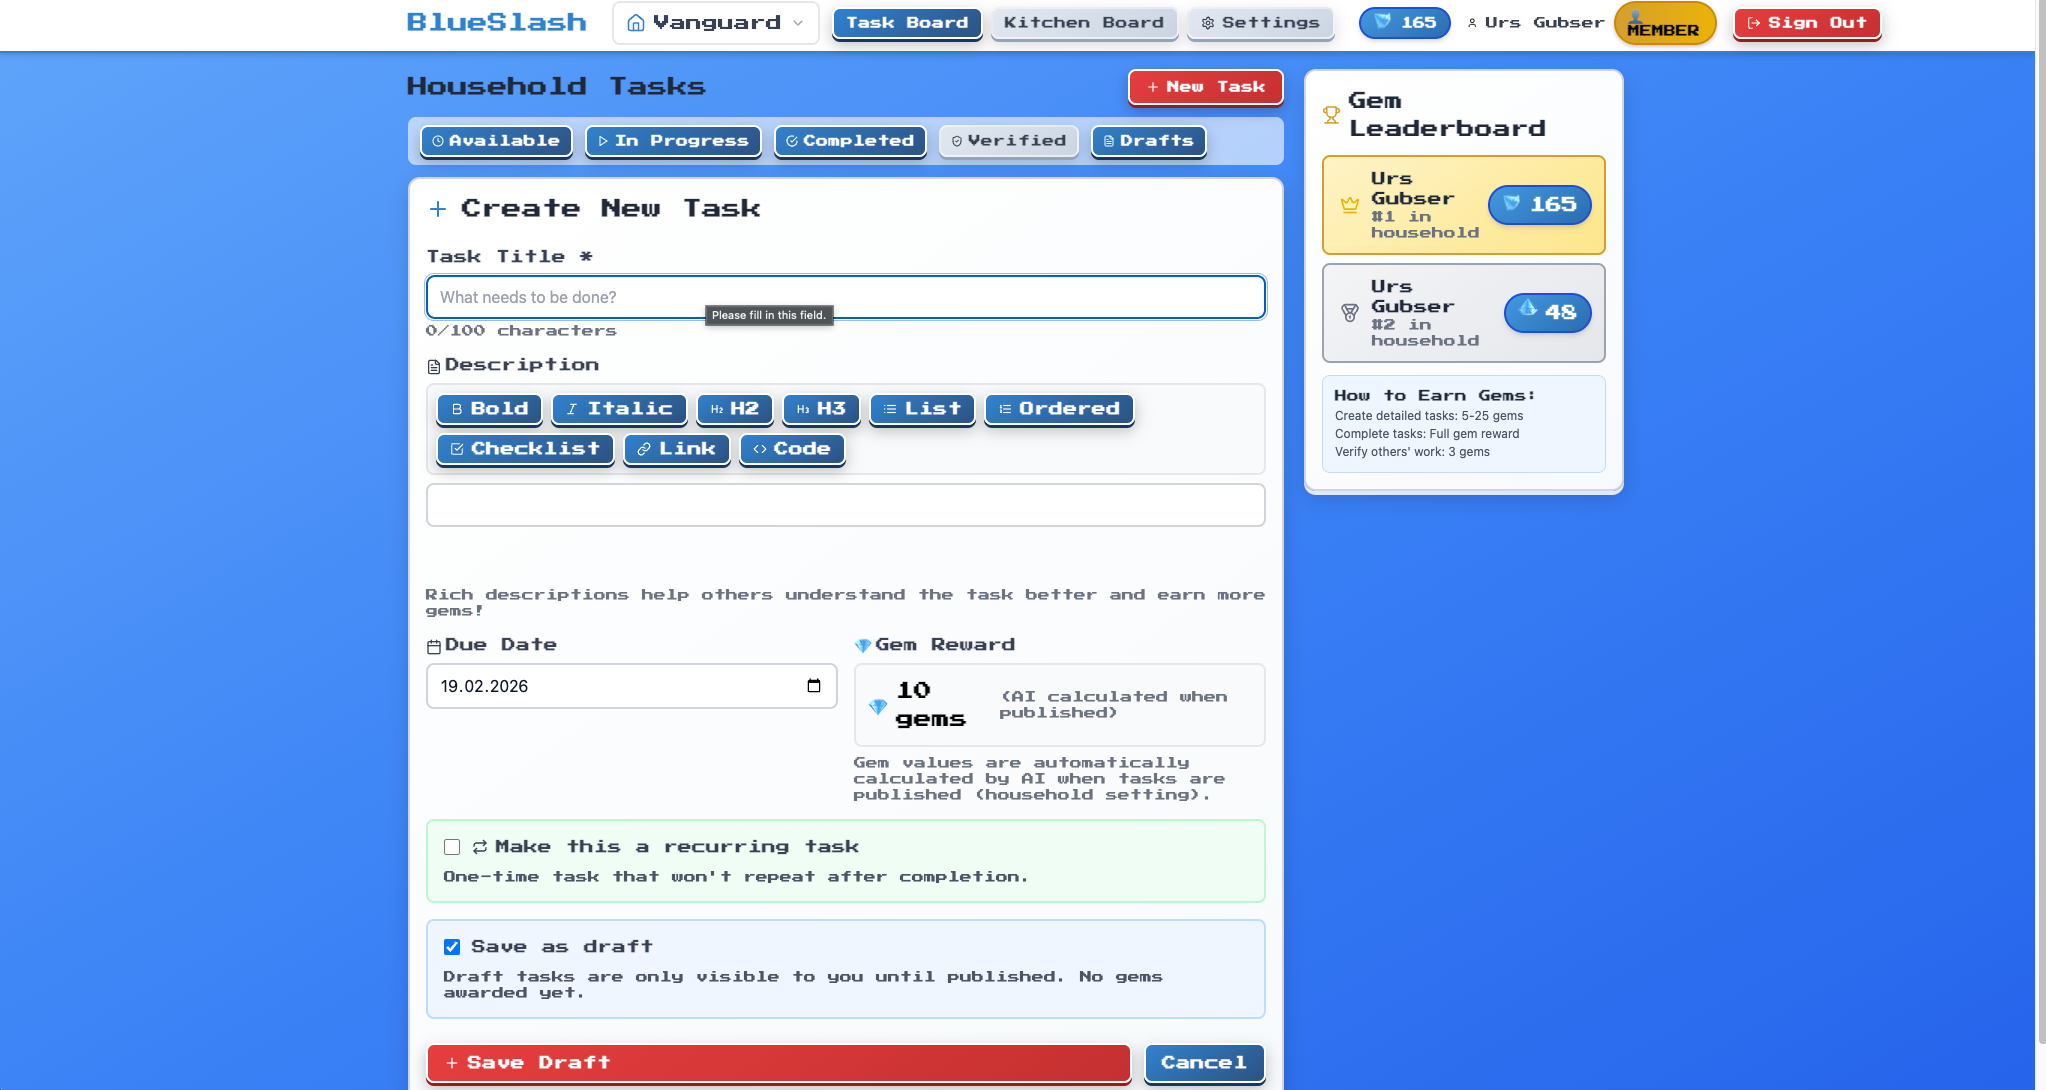Click the 165 gems counter in header
The height and width of the screenshot is (1090, 2046).
[1404, 22]
